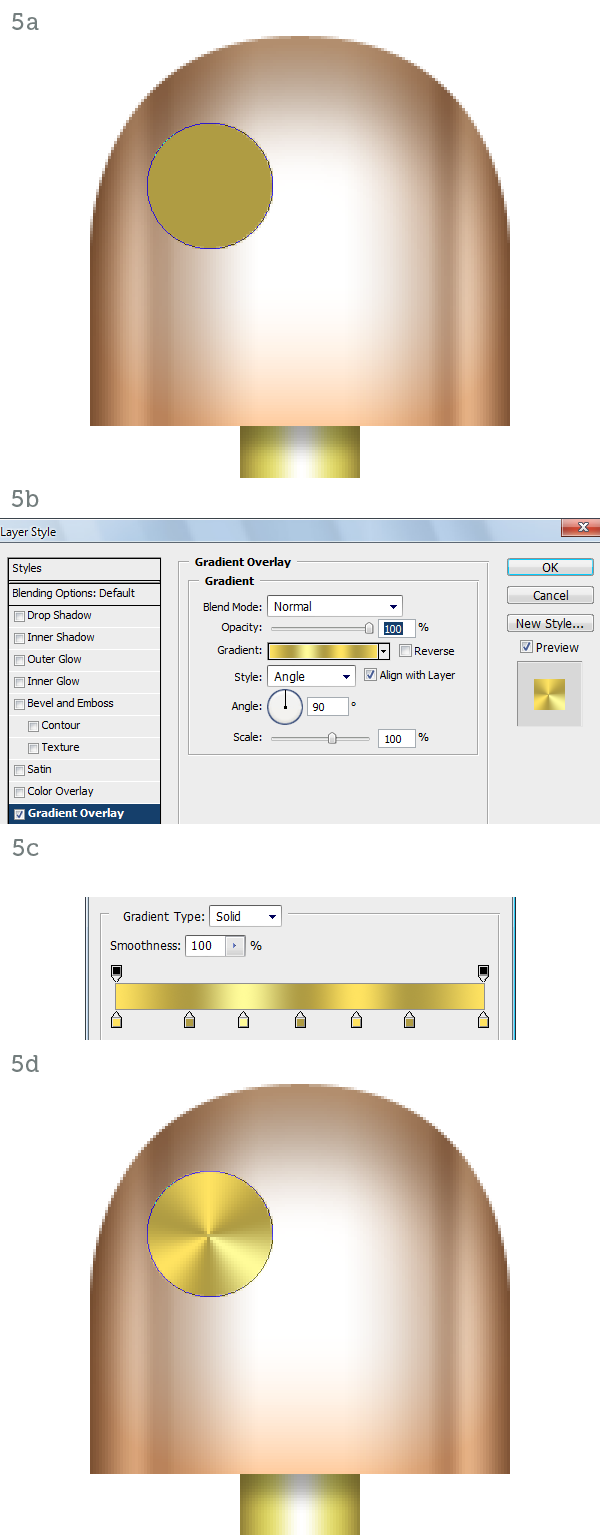Screen dimensions: 600x1535
Task: Open the Blend Mode dropdown
Action: [335, 606]
